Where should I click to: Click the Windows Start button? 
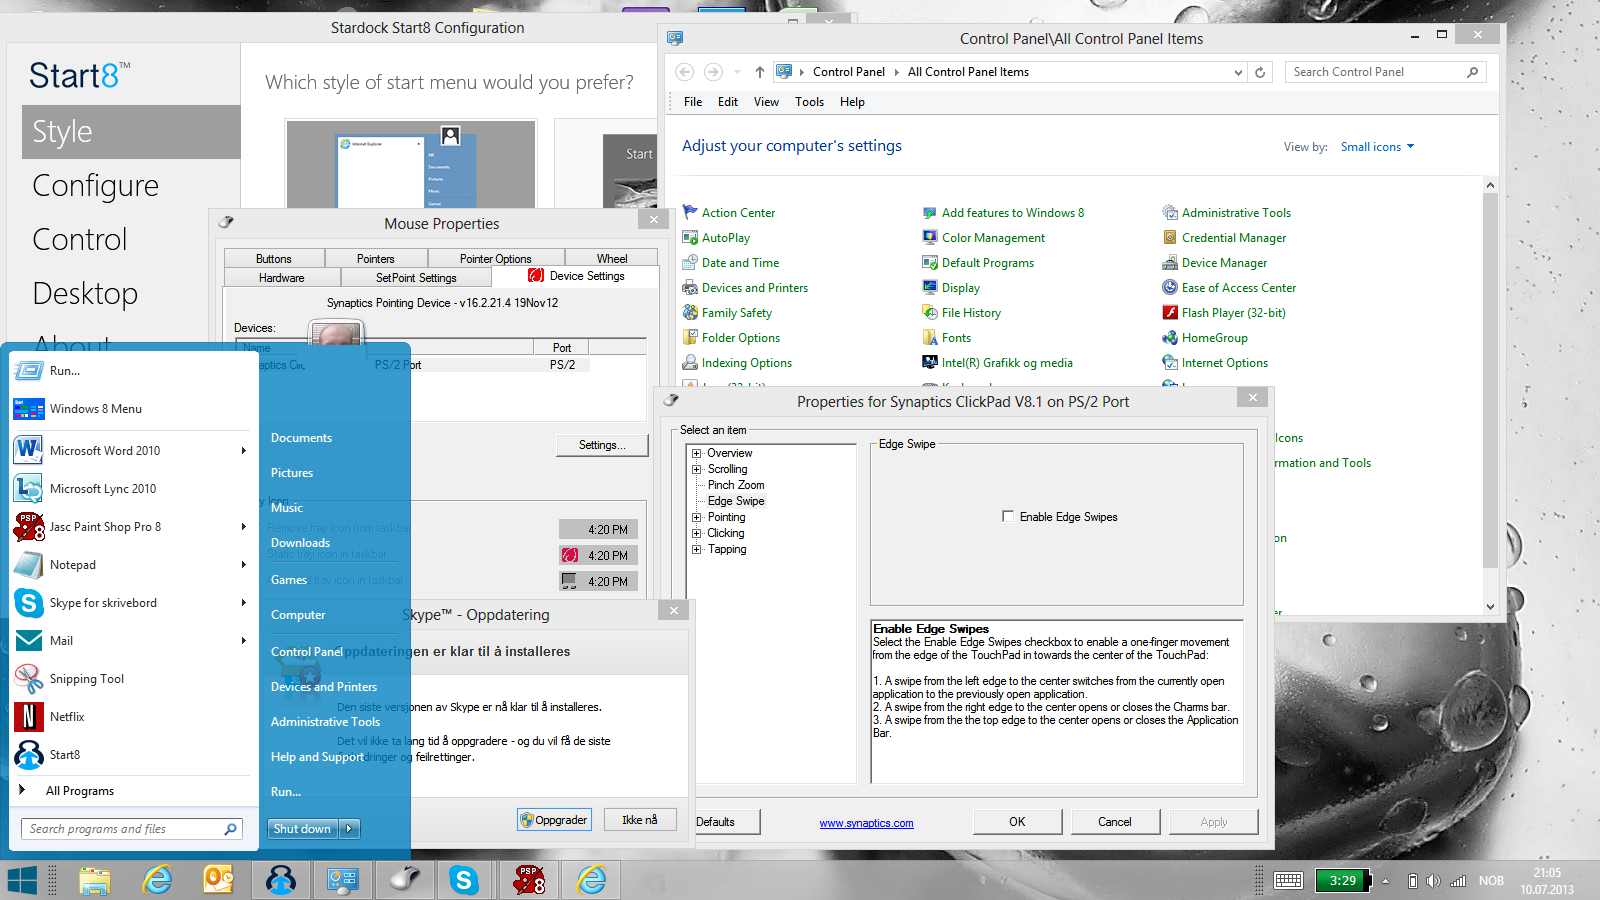click(x=22, y=880)
